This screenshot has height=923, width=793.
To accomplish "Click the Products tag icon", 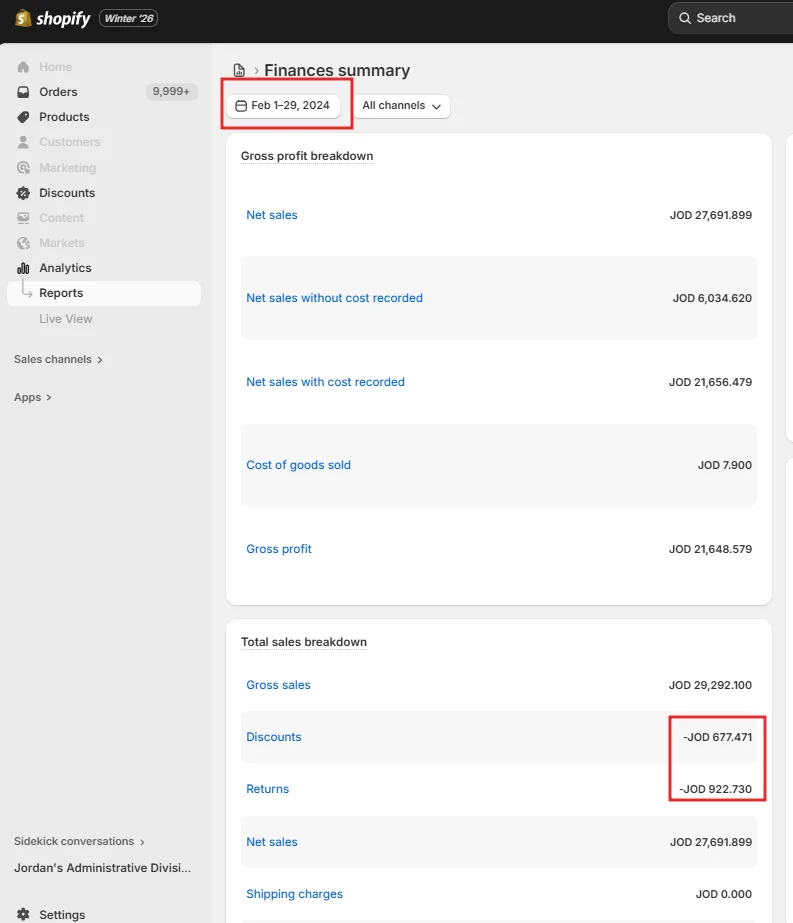I will (22, 117).
